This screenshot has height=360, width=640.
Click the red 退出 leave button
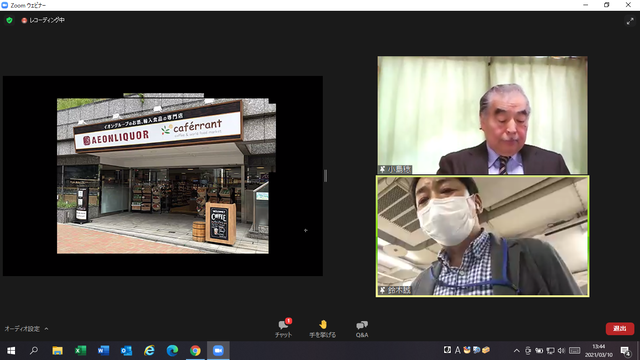tap(620, 329)
